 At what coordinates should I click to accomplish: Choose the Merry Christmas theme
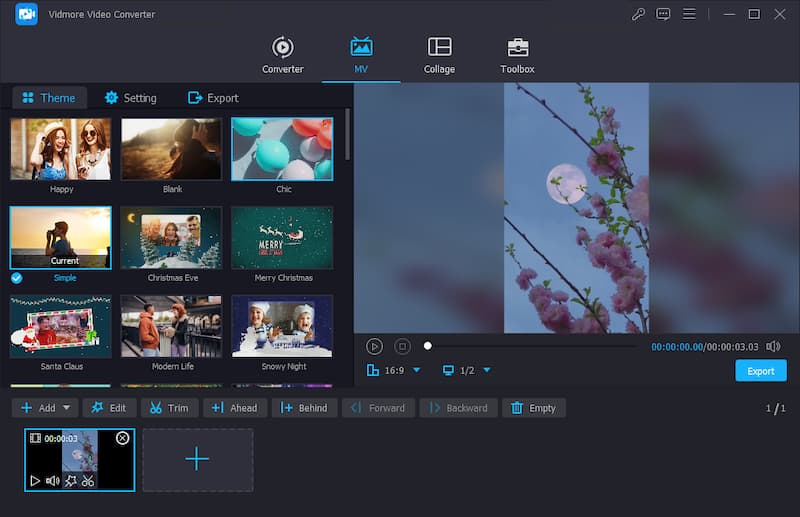(282, 238)
